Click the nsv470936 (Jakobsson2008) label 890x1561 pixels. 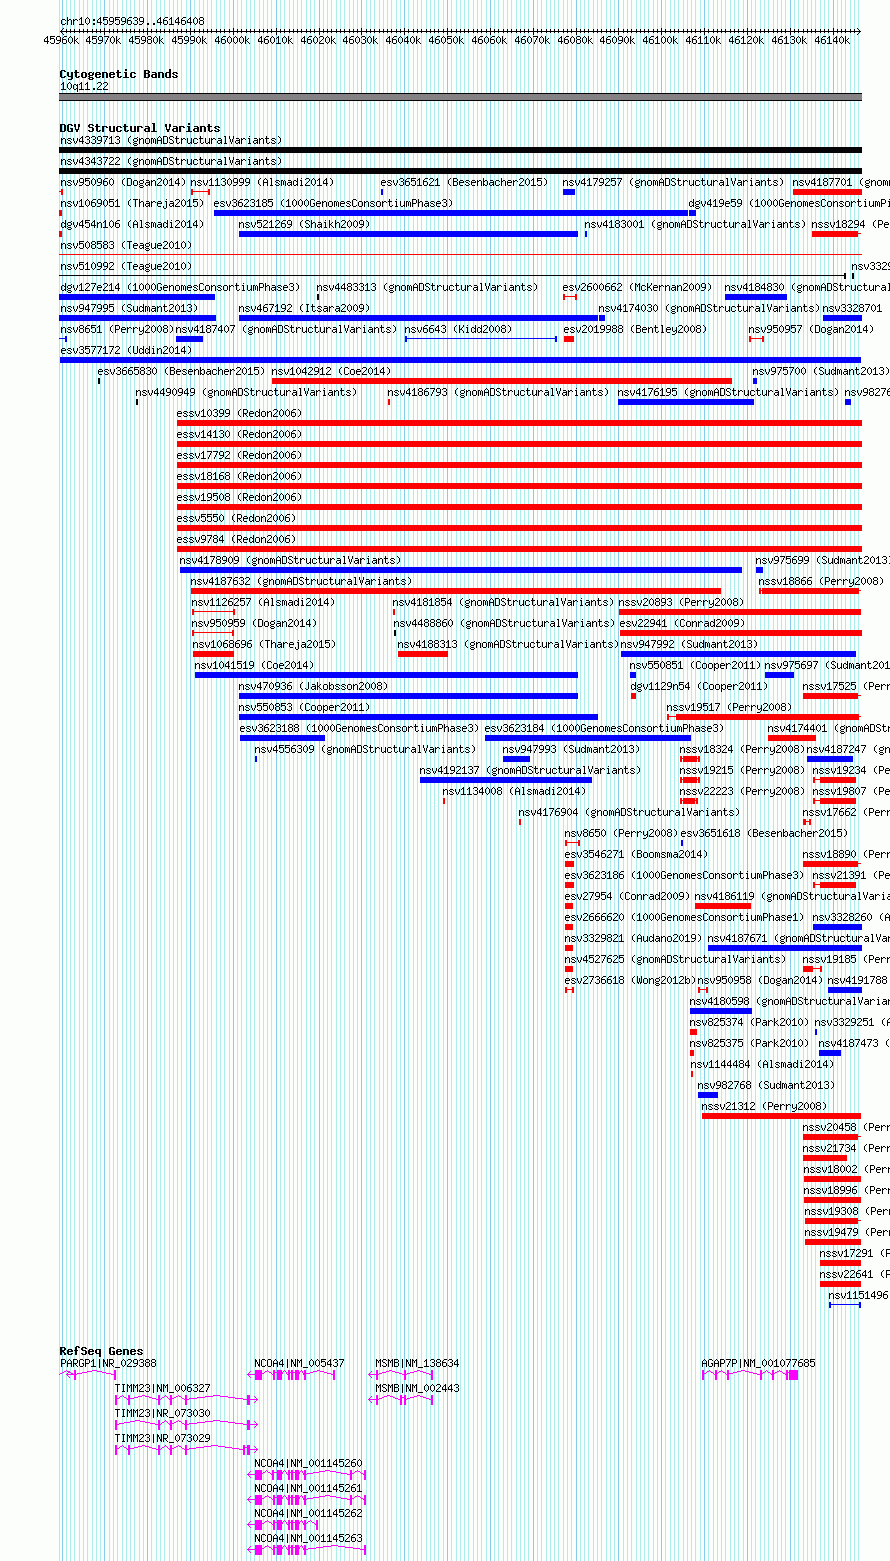(x=313, y=686)
